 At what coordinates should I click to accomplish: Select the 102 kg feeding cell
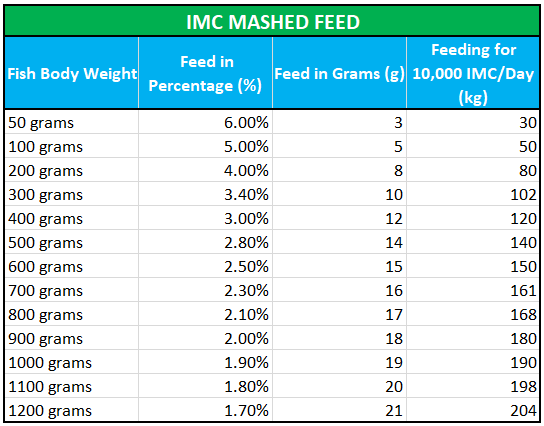(x=473, y=194)
